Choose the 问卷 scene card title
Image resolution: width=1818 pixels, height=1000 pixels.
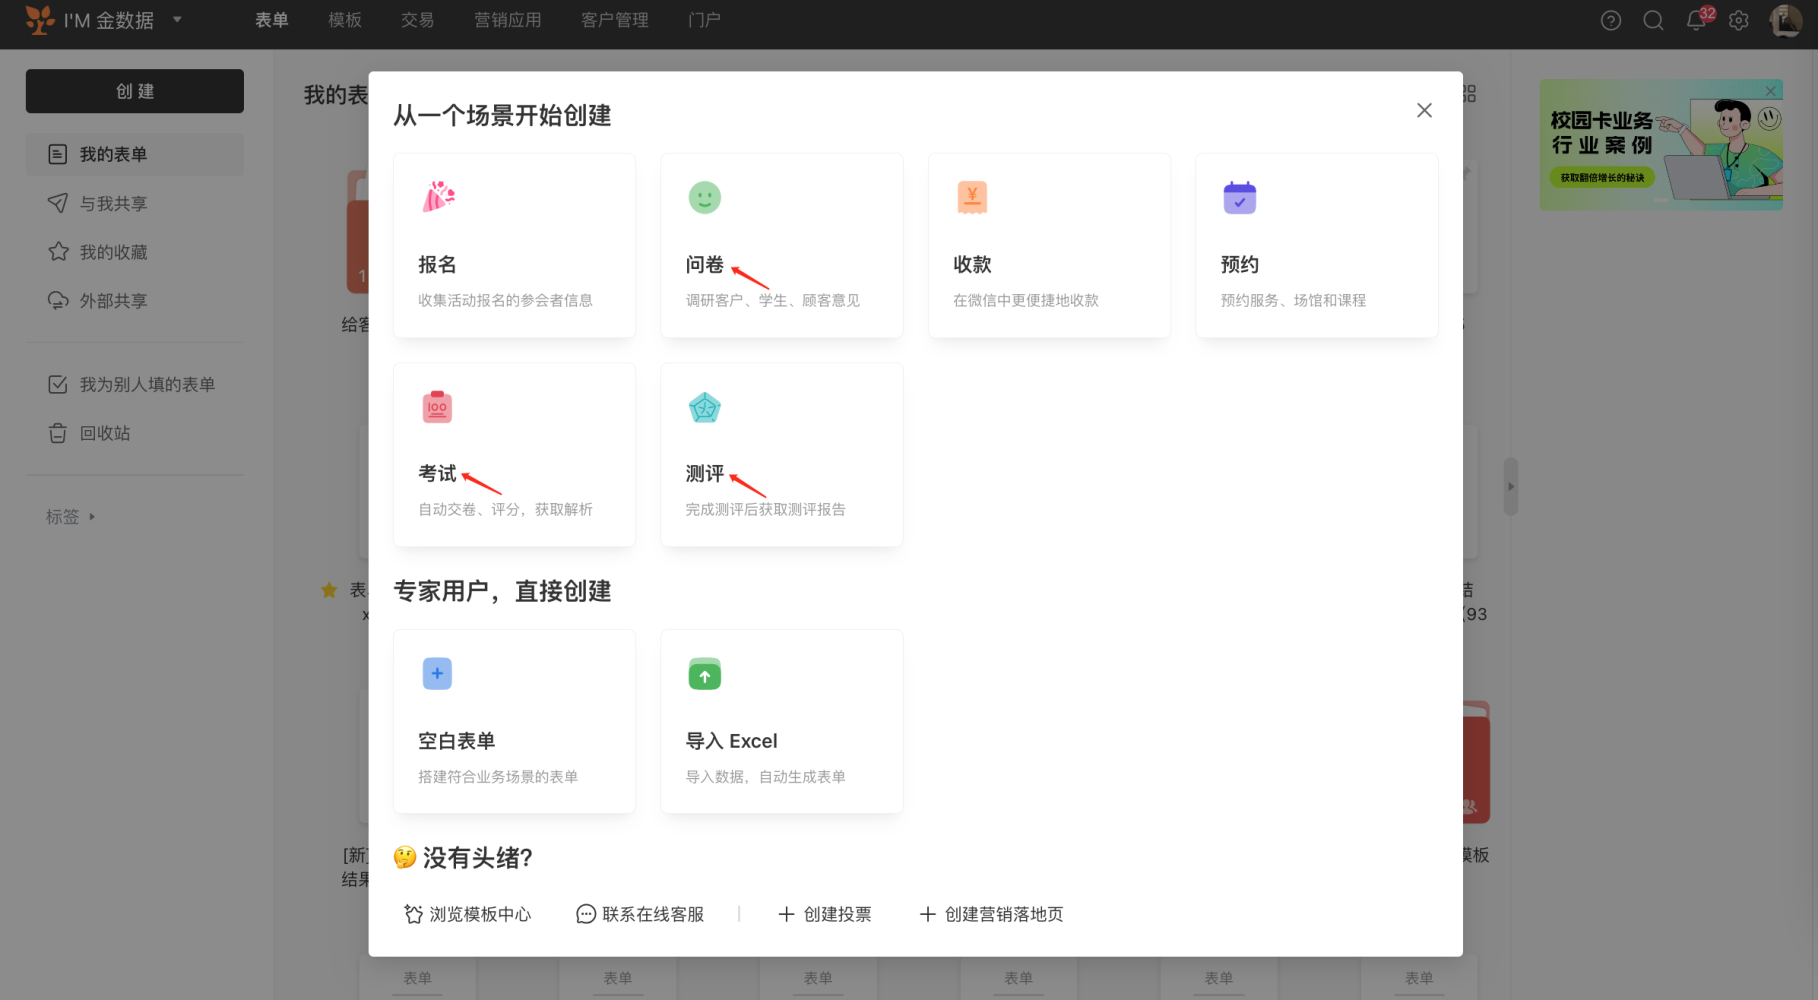pos(704,264)
